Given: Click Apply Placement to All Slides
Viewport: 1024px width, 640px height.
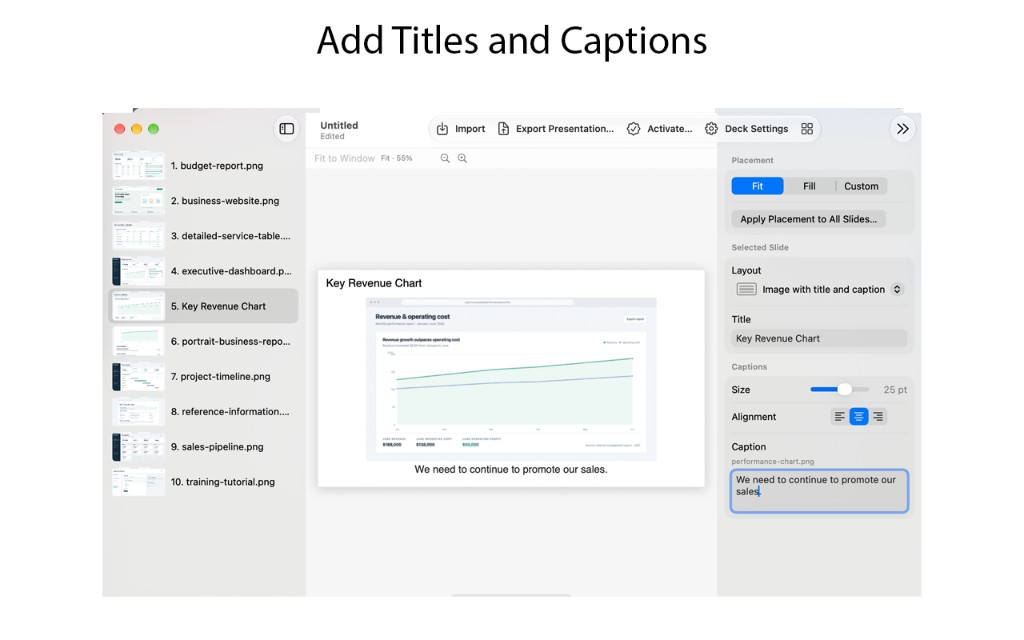Looking at the screenshot, I should (x=808, y=219).
